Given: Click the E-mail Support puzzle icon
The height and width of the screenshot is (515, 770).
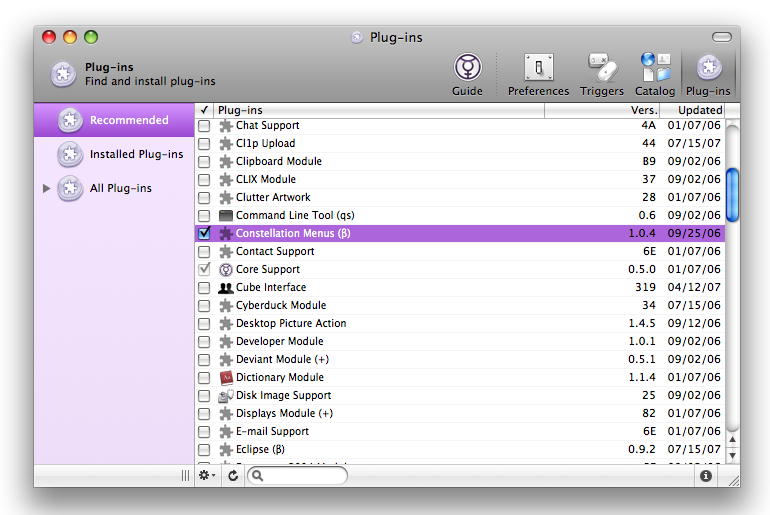Looking at the screenshot, I should (x=225, y=432).
